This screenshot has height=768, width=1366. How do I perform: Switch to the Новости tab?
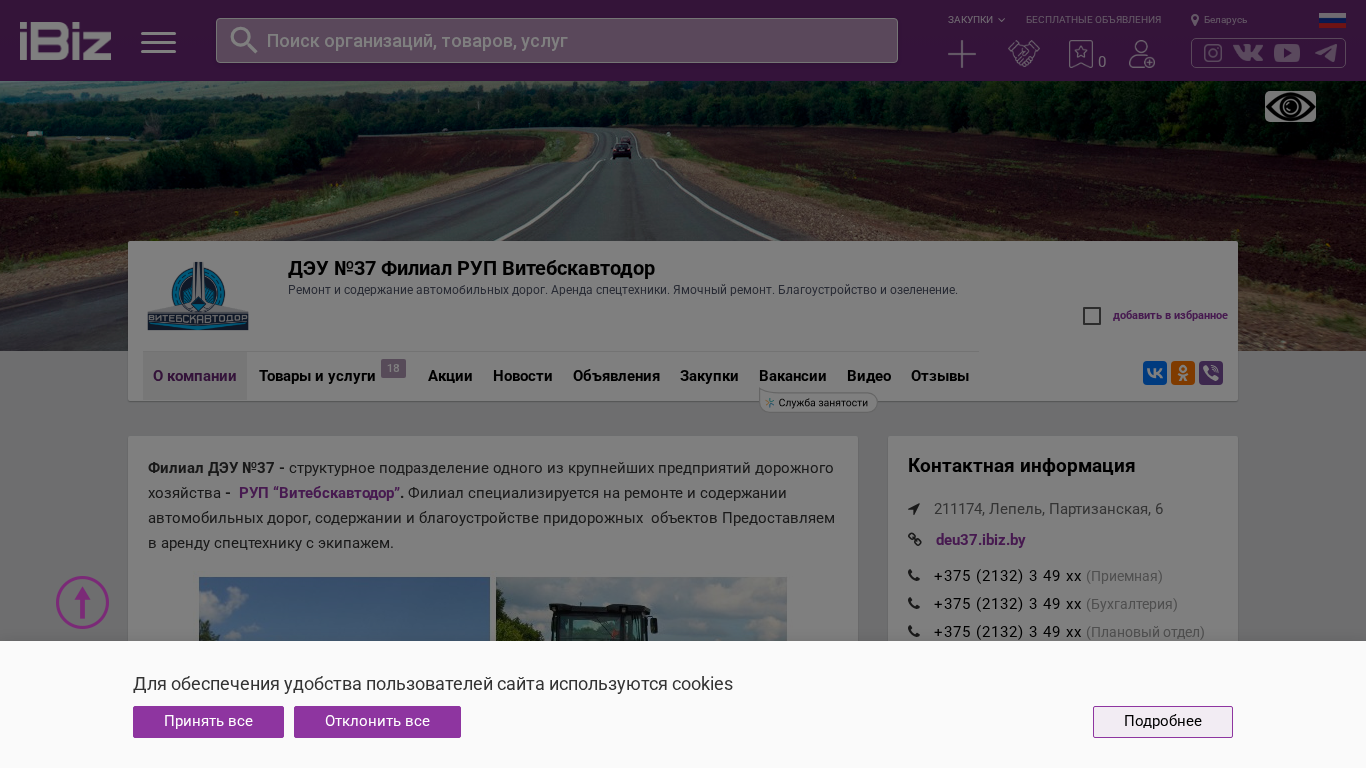pyautogui.click(x=523, y=376)
